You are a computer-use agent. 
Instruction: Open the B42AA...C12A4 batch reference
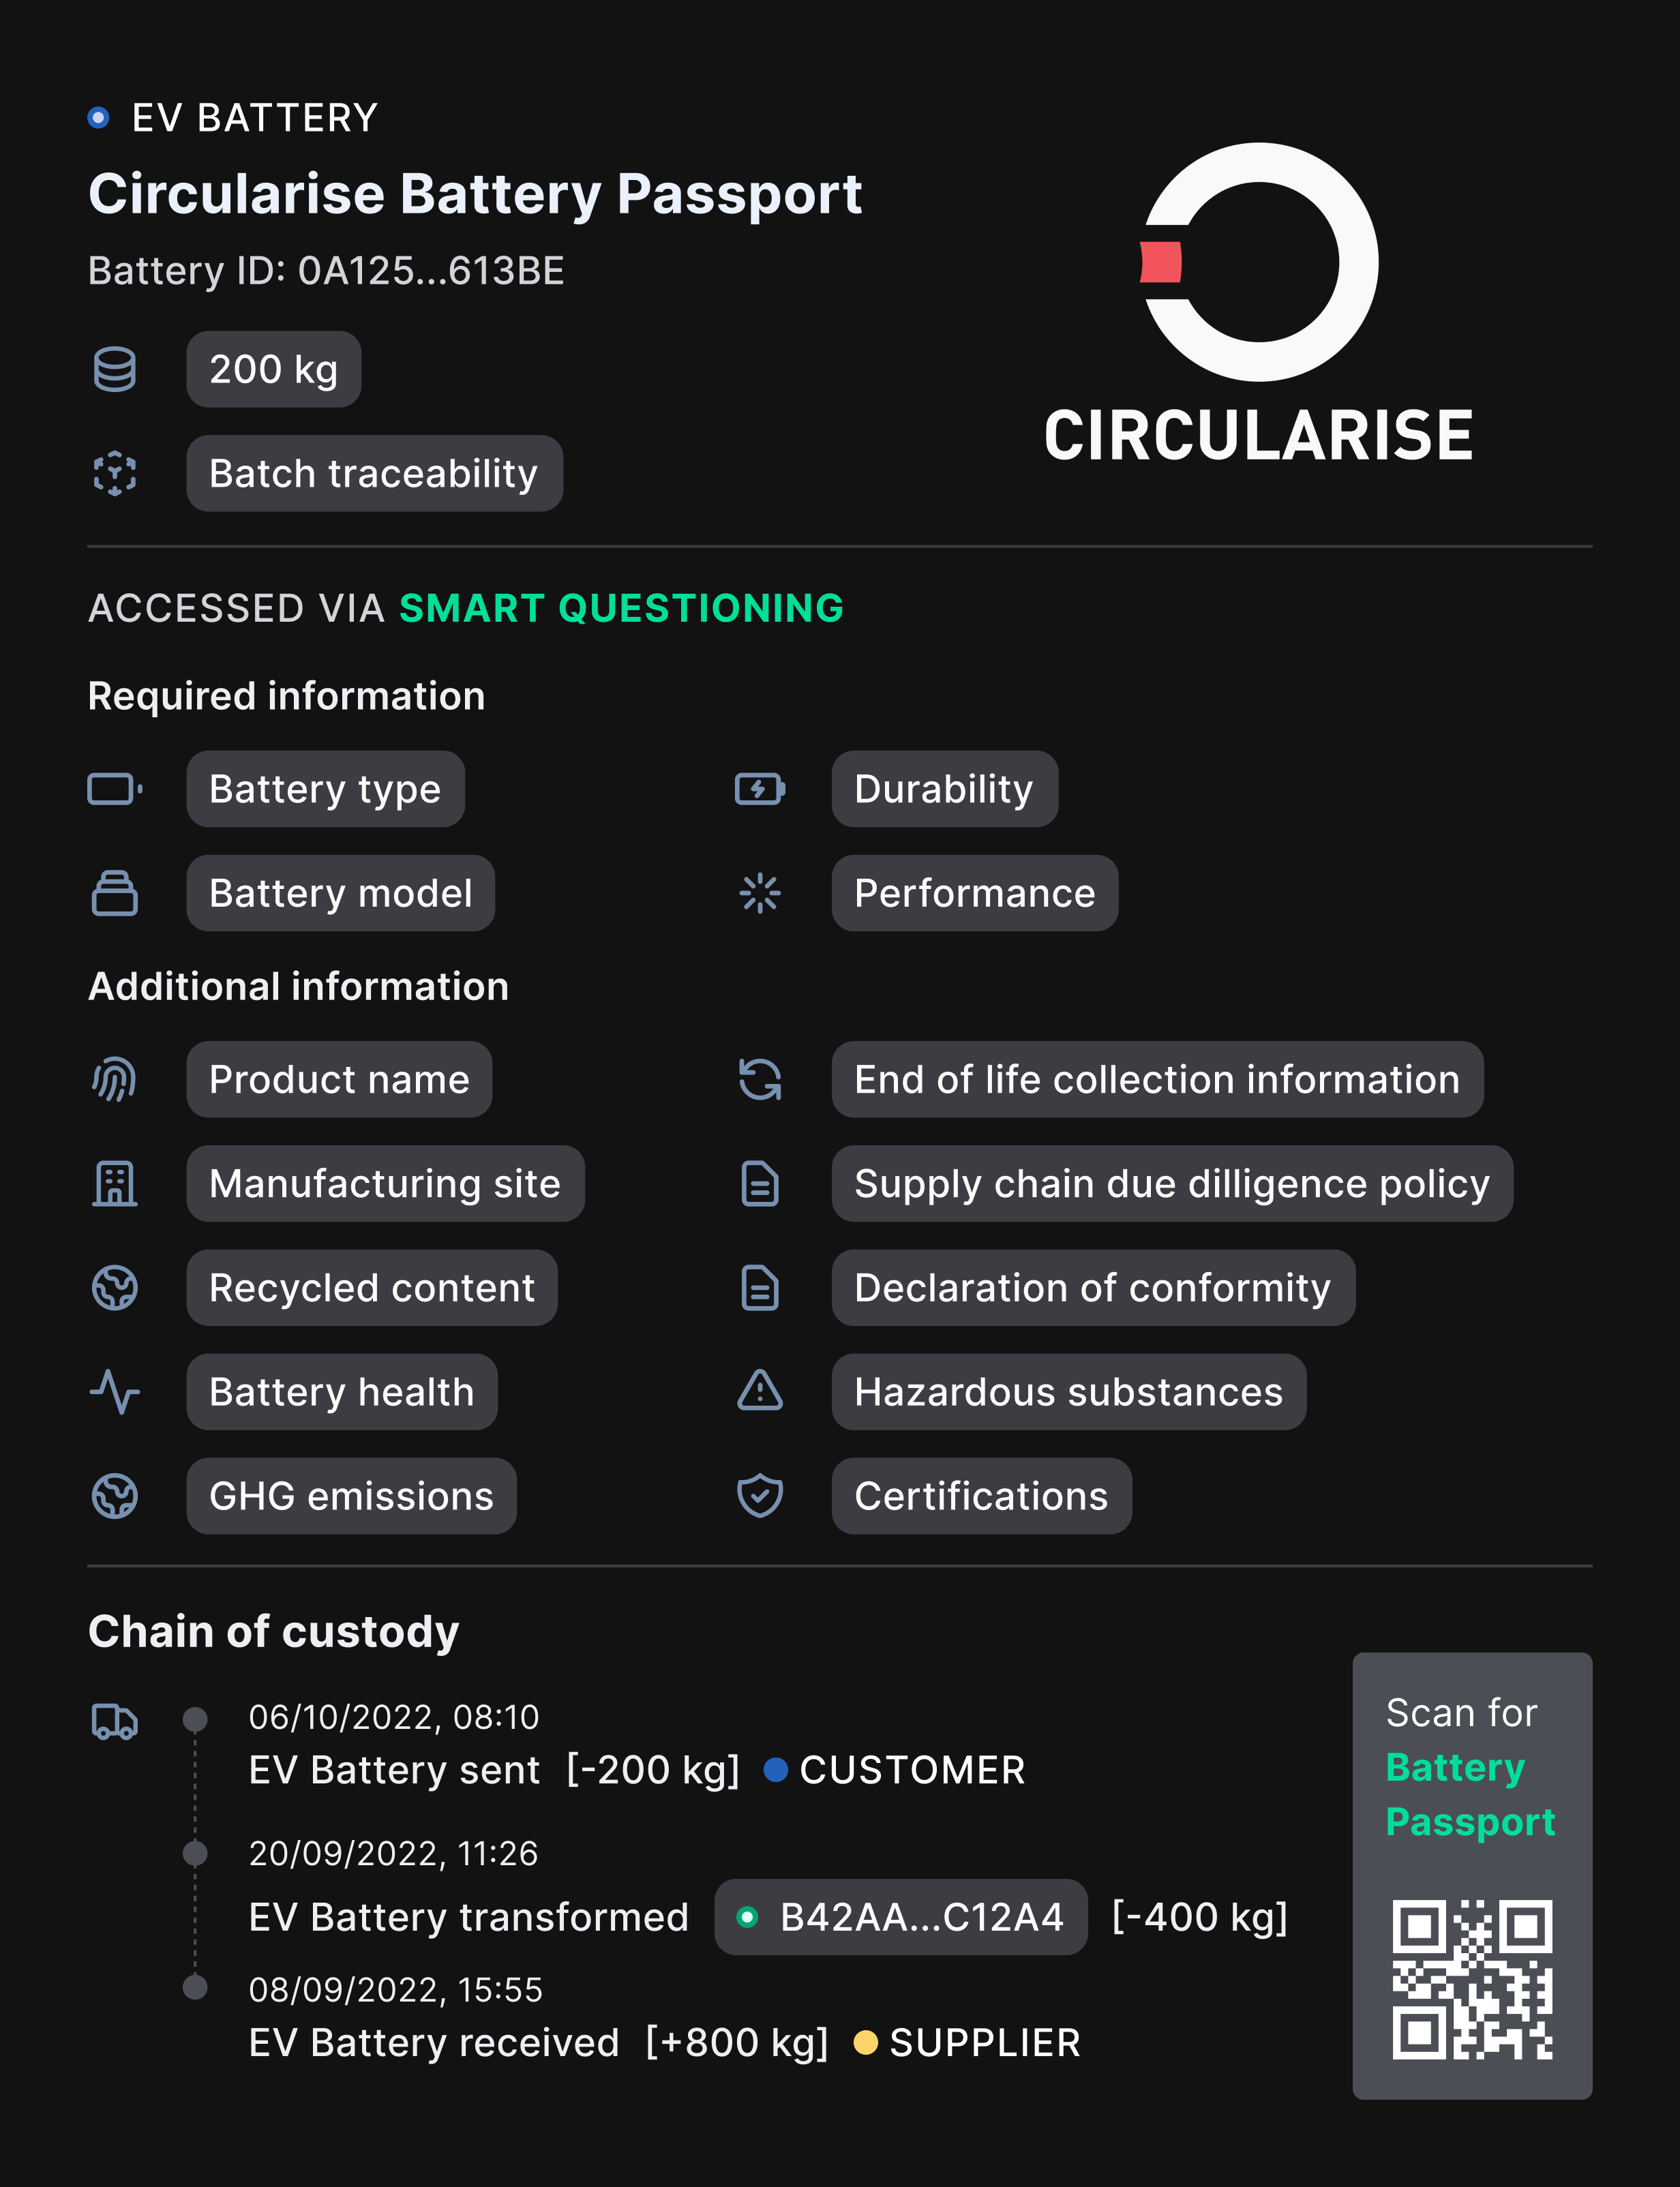(901, 1917)
